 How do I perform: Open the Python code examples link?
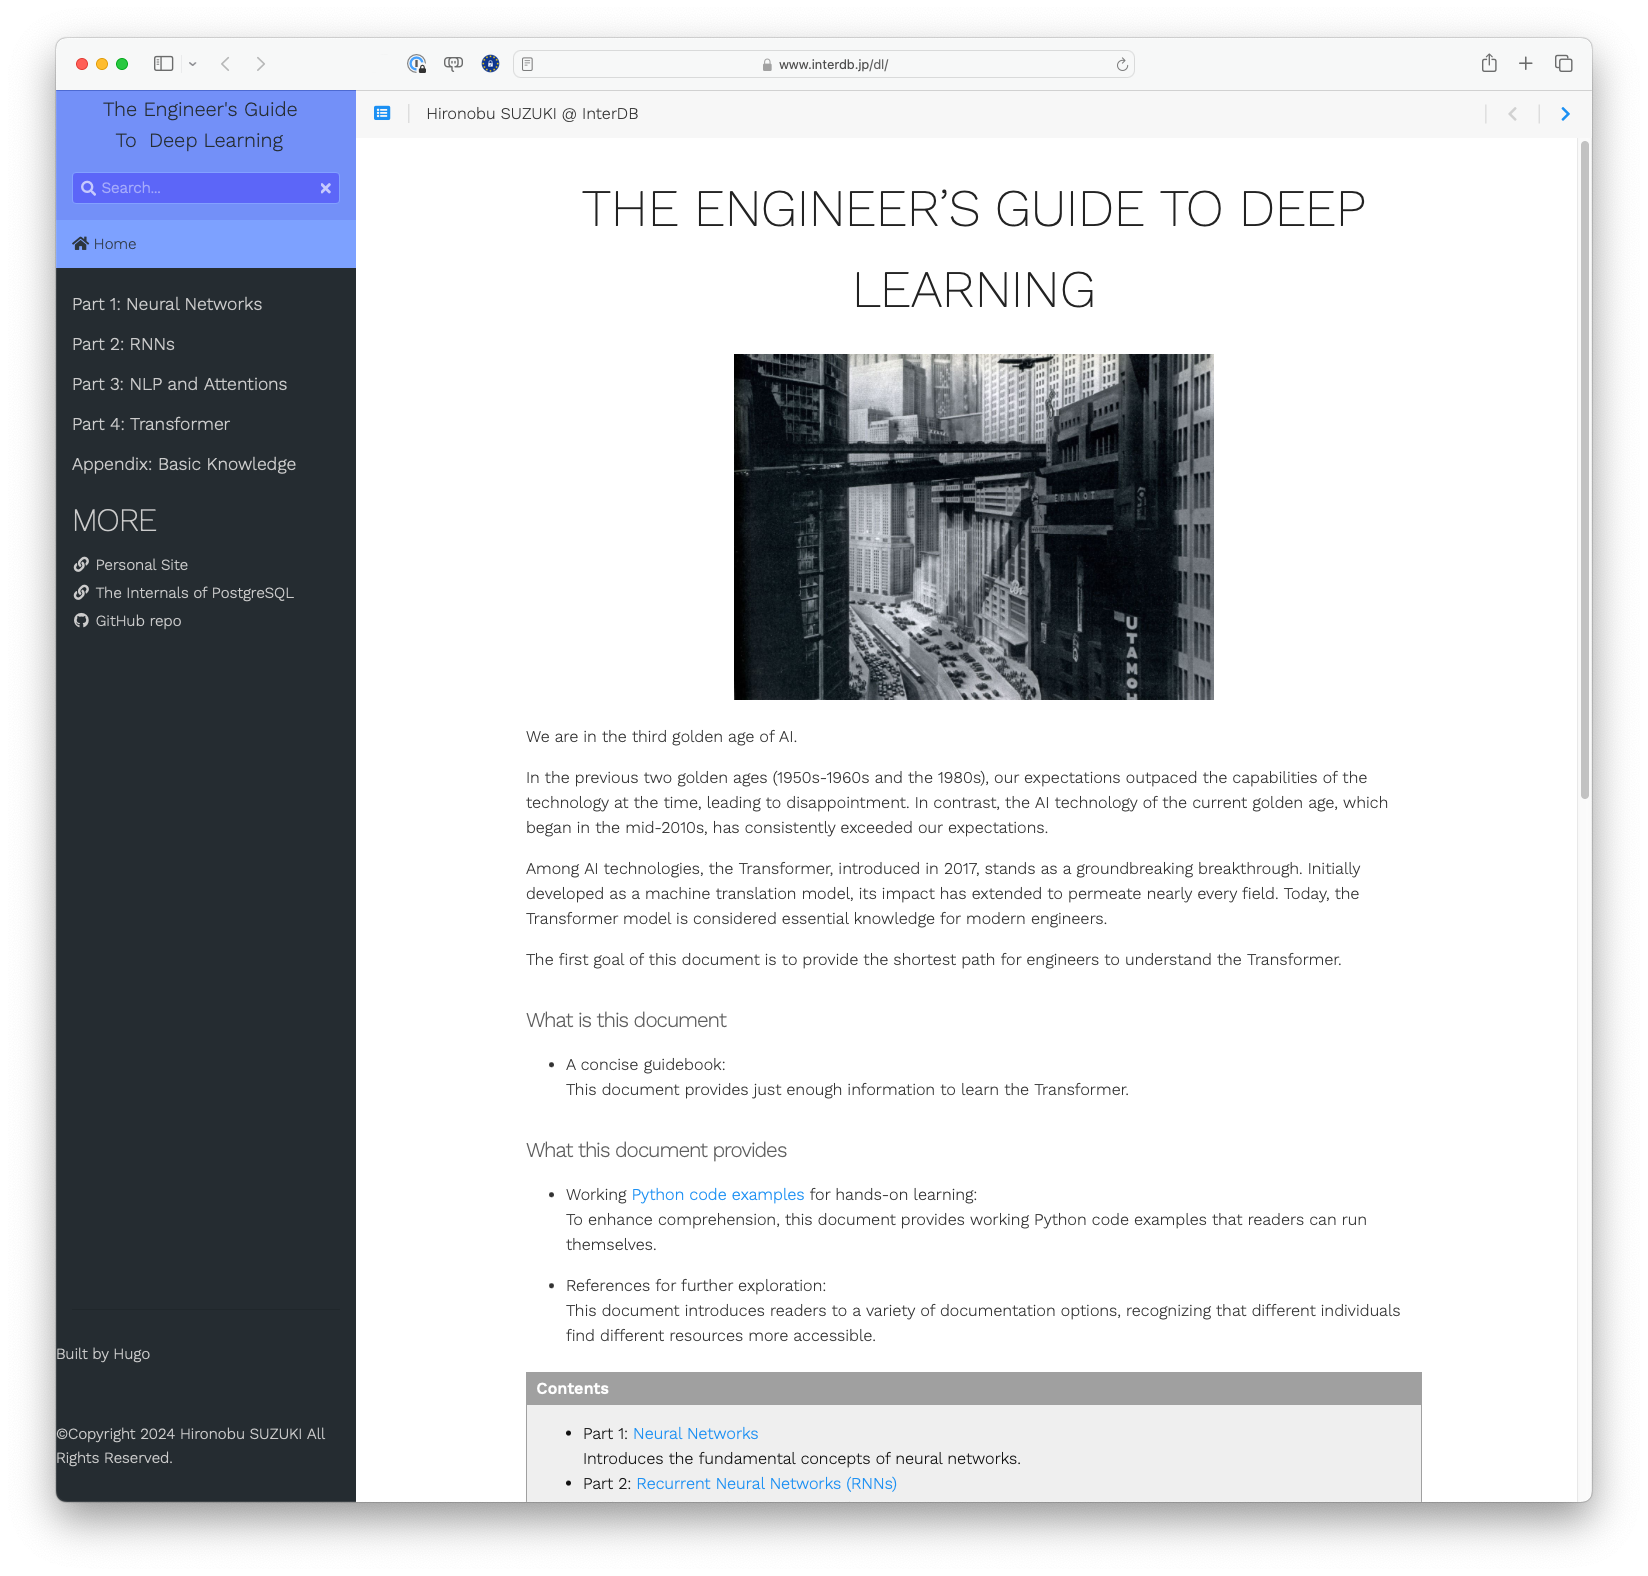pyautogui.click(x=717, y=1194)
